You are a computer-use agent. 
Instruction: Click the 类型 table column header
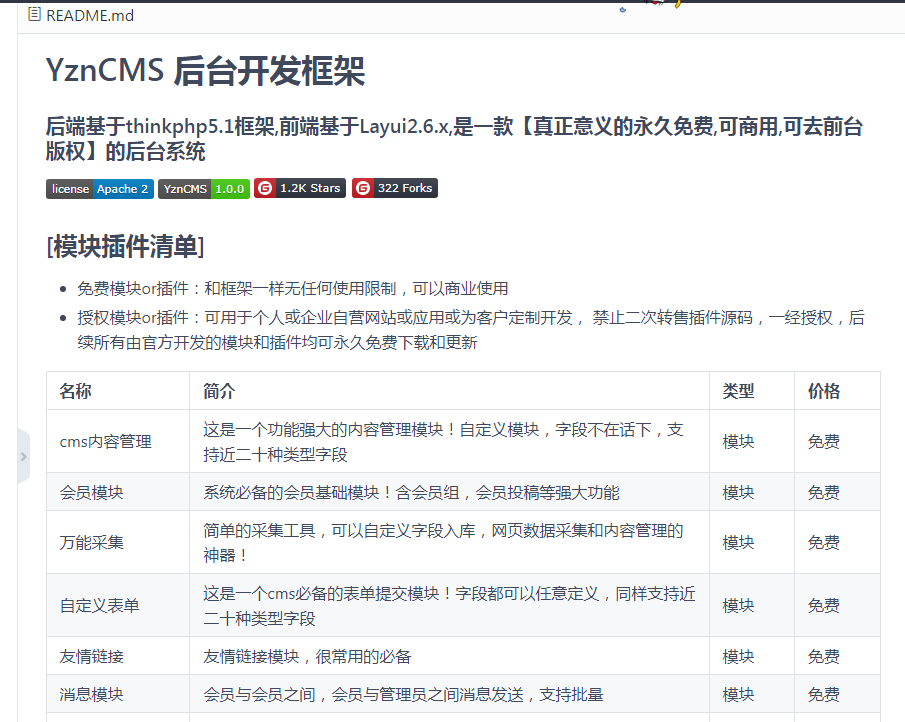(x=738, y=391)
